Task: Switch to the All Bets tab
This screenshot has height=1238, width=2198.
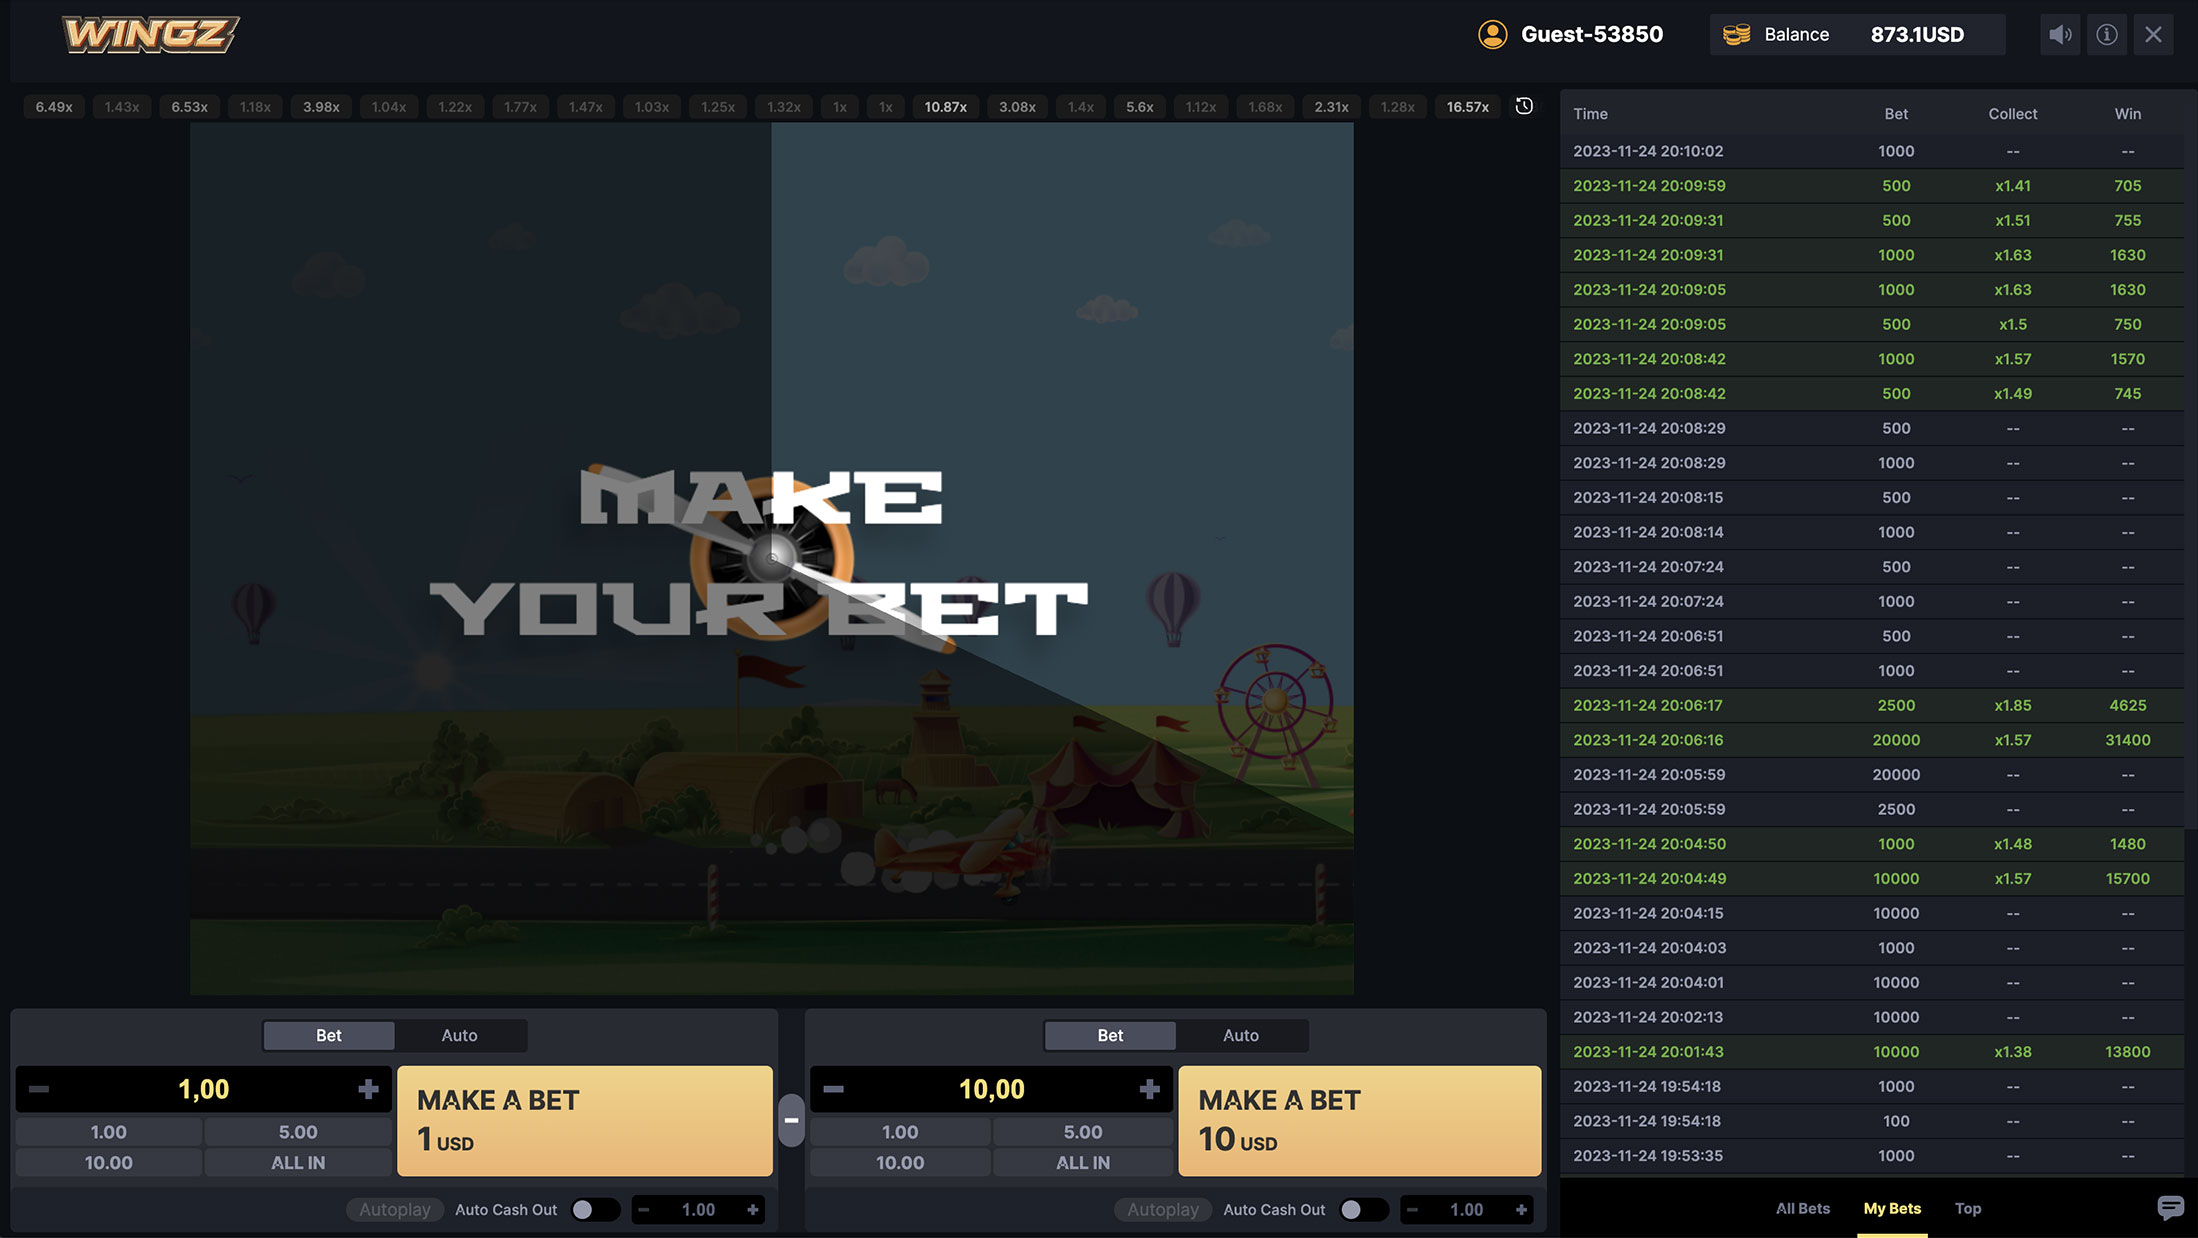Action: coord(1802,1208)
